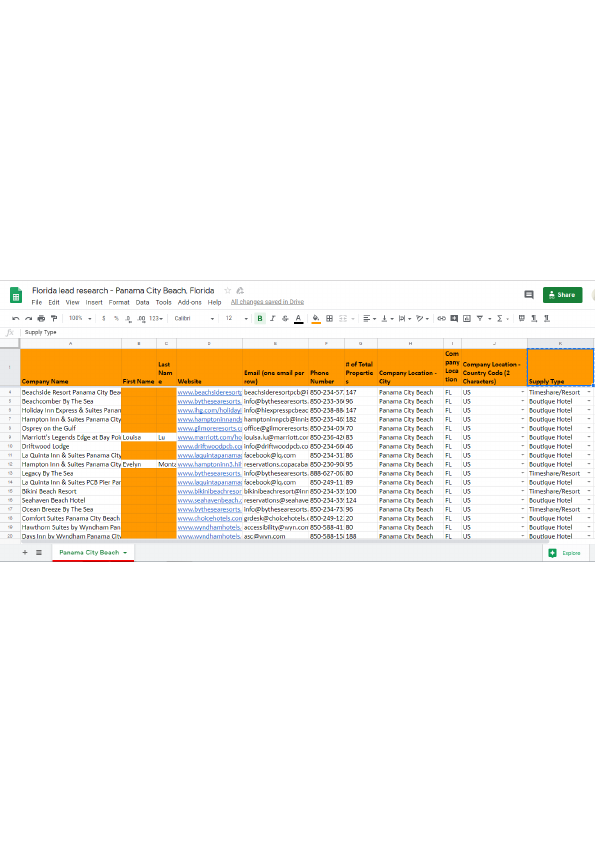Screen dimensions: 595x842
Task: Create a filter with funnel icon
Action: coord(480,318)
